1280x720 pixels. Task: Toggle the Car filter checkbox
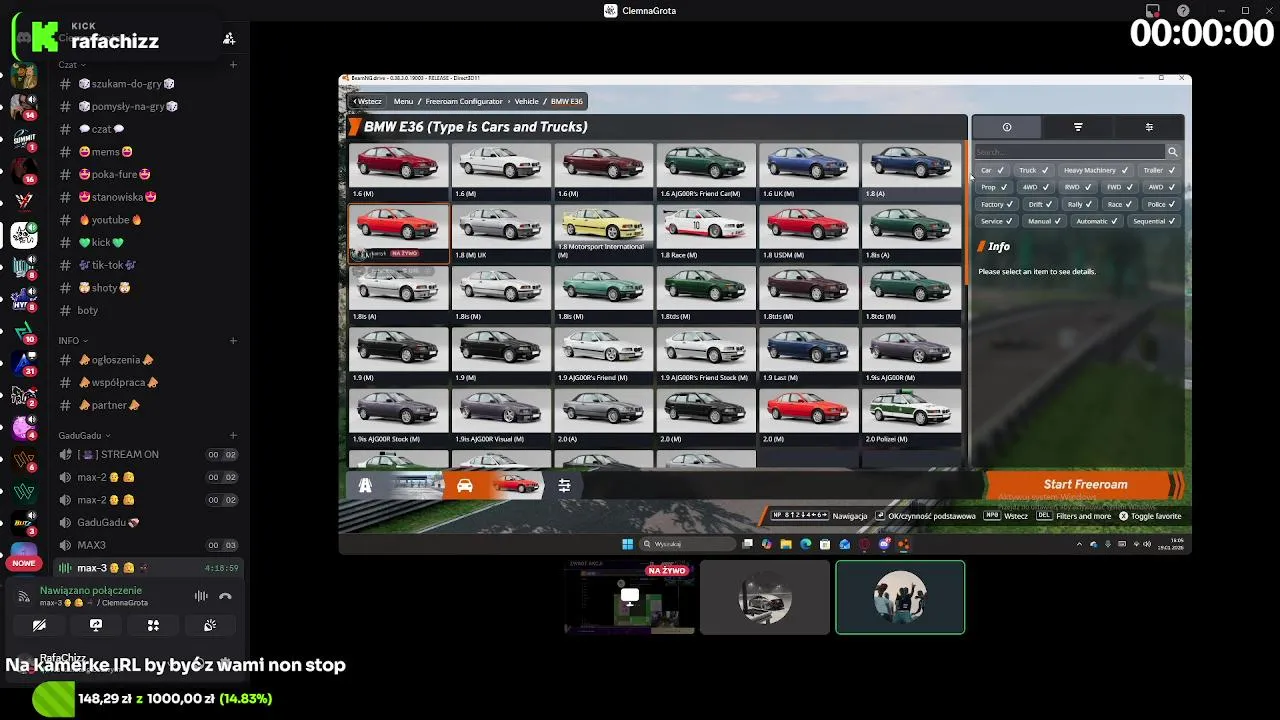[991, 170]
